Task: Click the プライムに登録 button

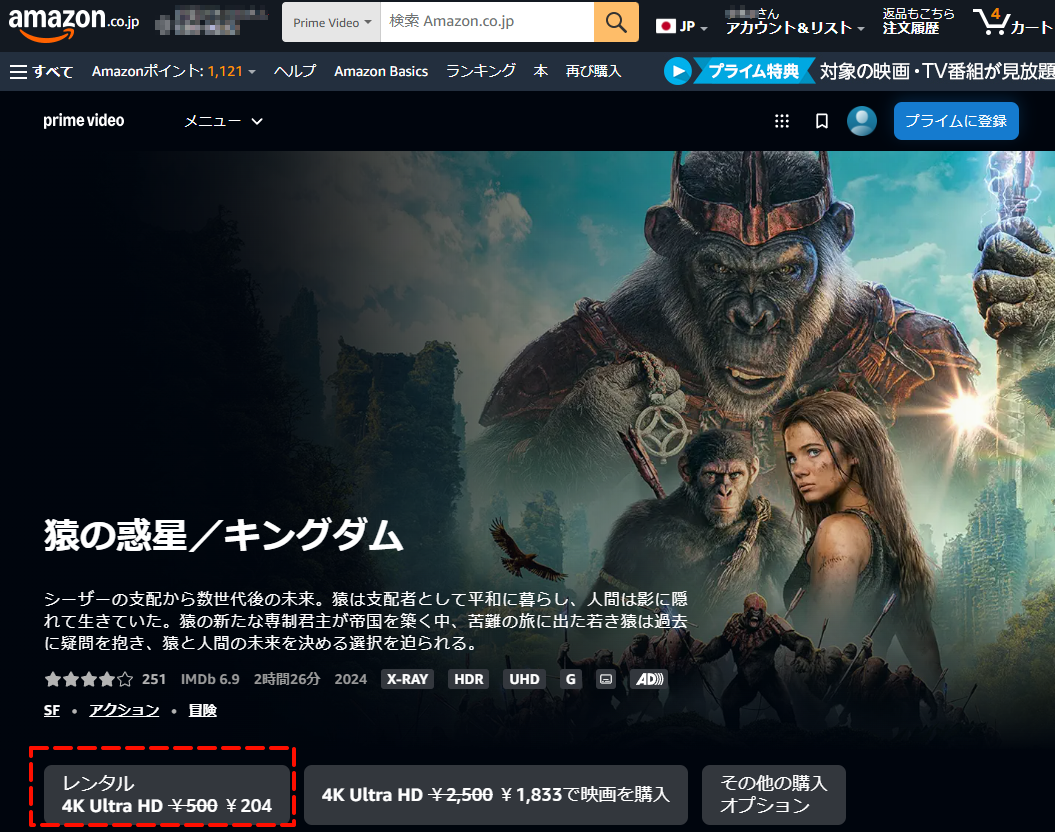Action: [956, 120]
